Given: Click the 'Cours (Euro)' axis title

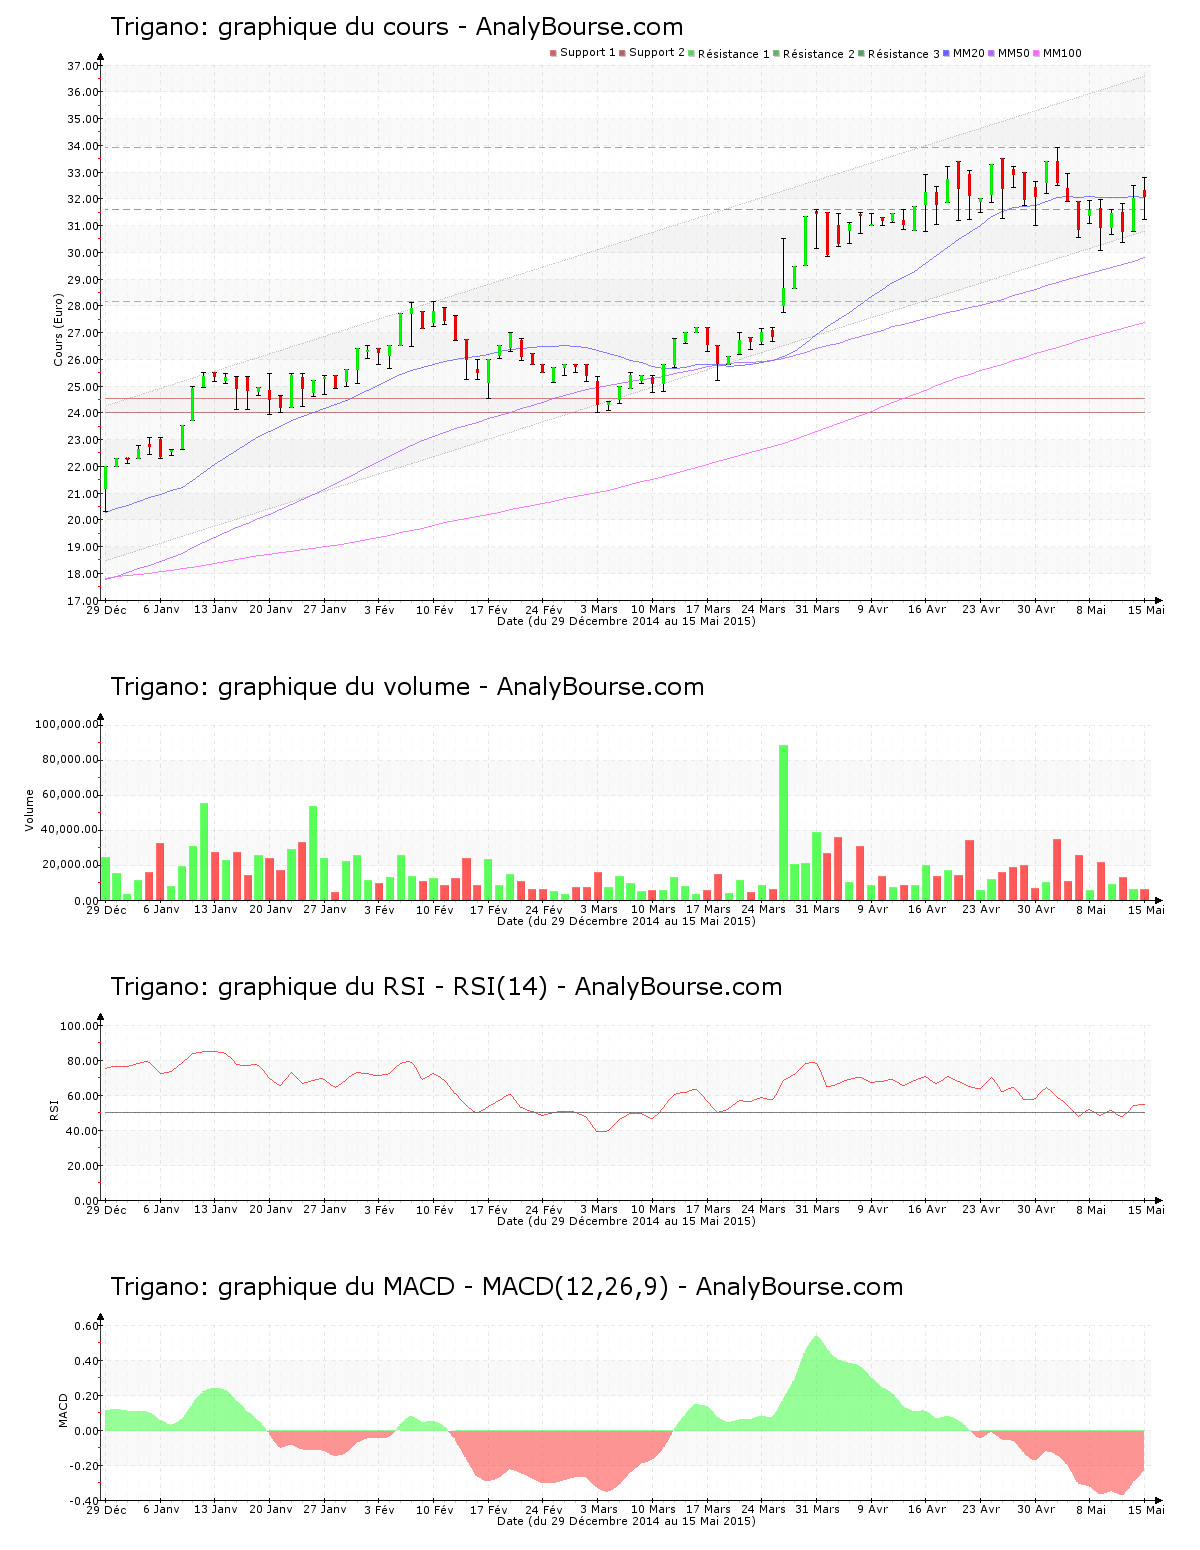Looking at the screenshot, I should point(59,330).
